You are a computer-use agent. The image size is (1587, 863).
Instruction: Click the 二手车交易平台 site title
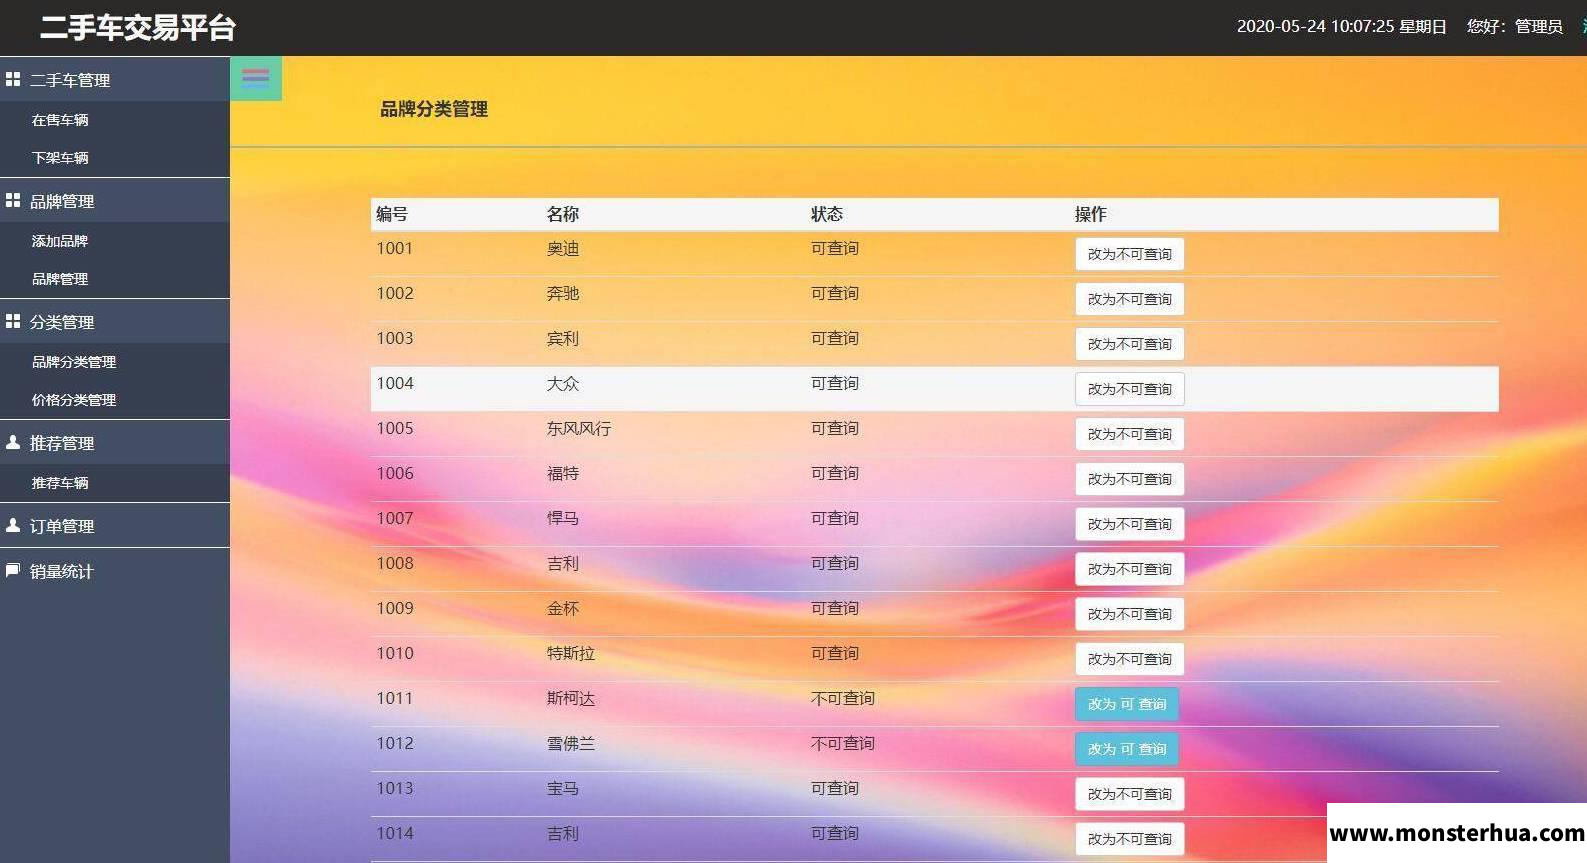[x=138, y=27]
